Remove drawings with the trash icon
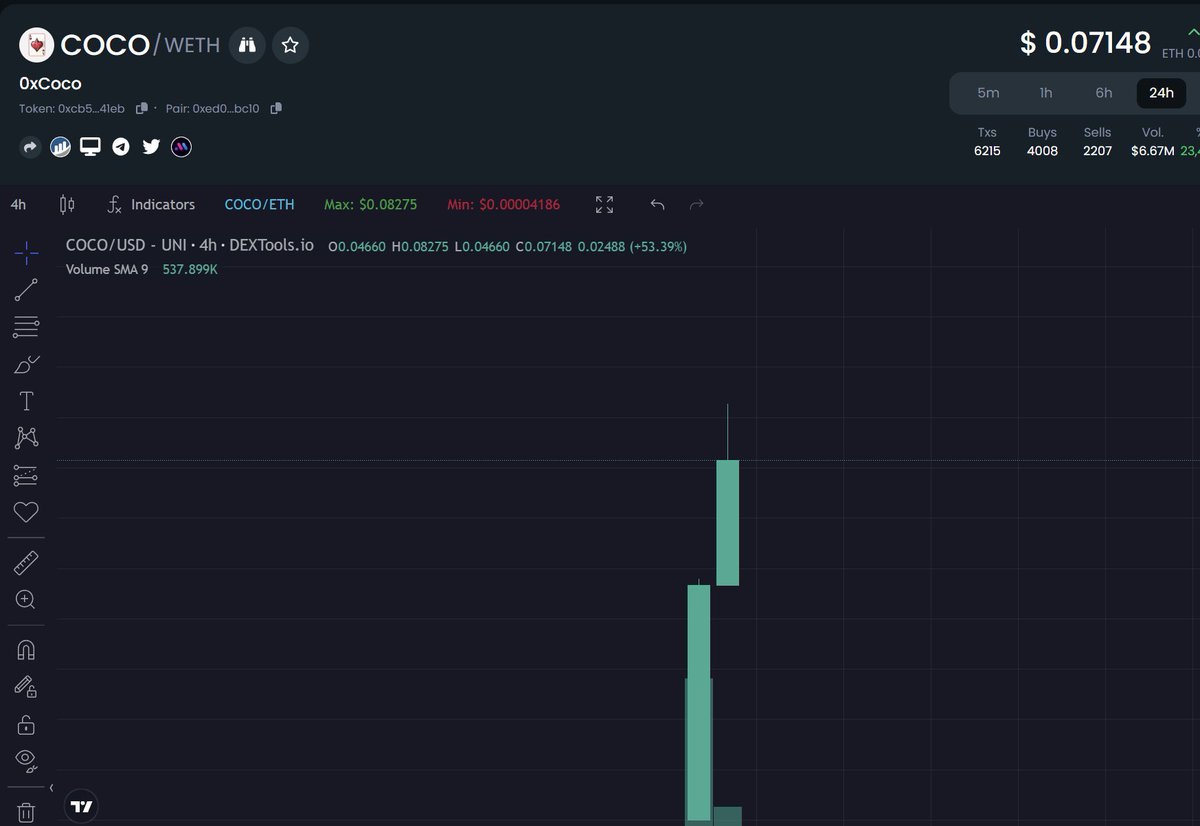This screenshot has height=826, width=1200. click(26, 812)
